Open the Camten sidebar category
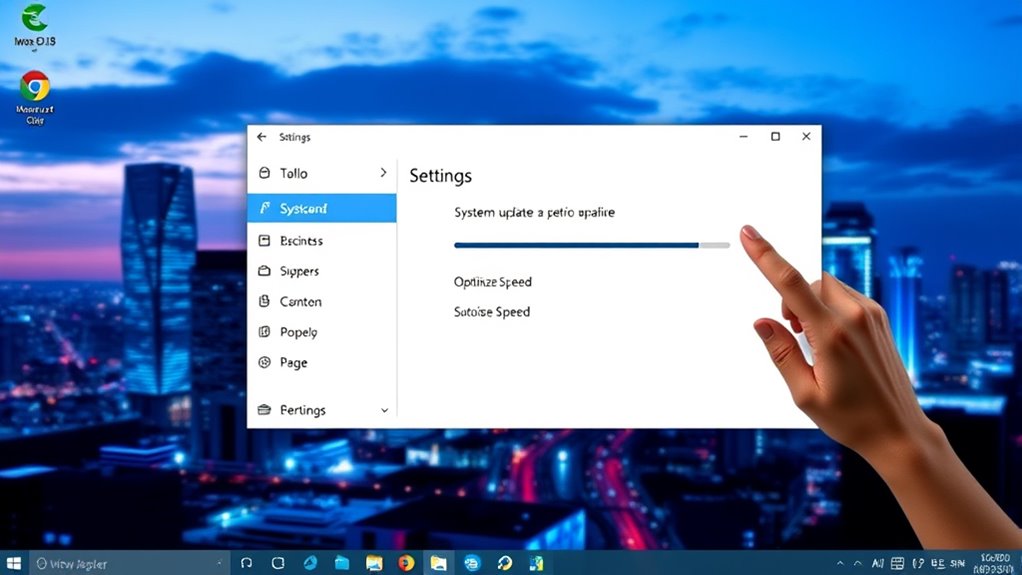 (322, 302)
